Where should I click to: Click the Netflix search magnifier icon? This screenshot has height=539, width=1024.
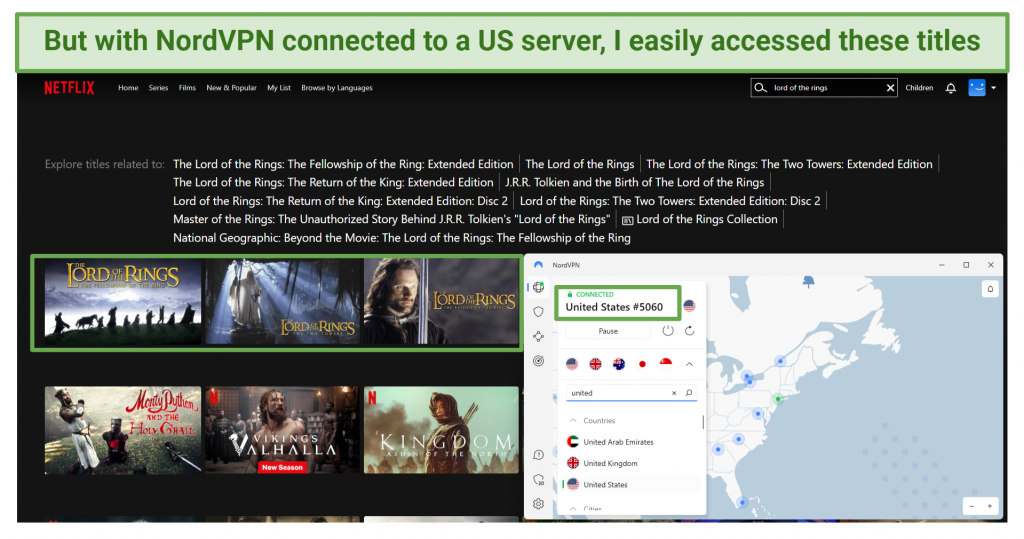click(760, 88)
